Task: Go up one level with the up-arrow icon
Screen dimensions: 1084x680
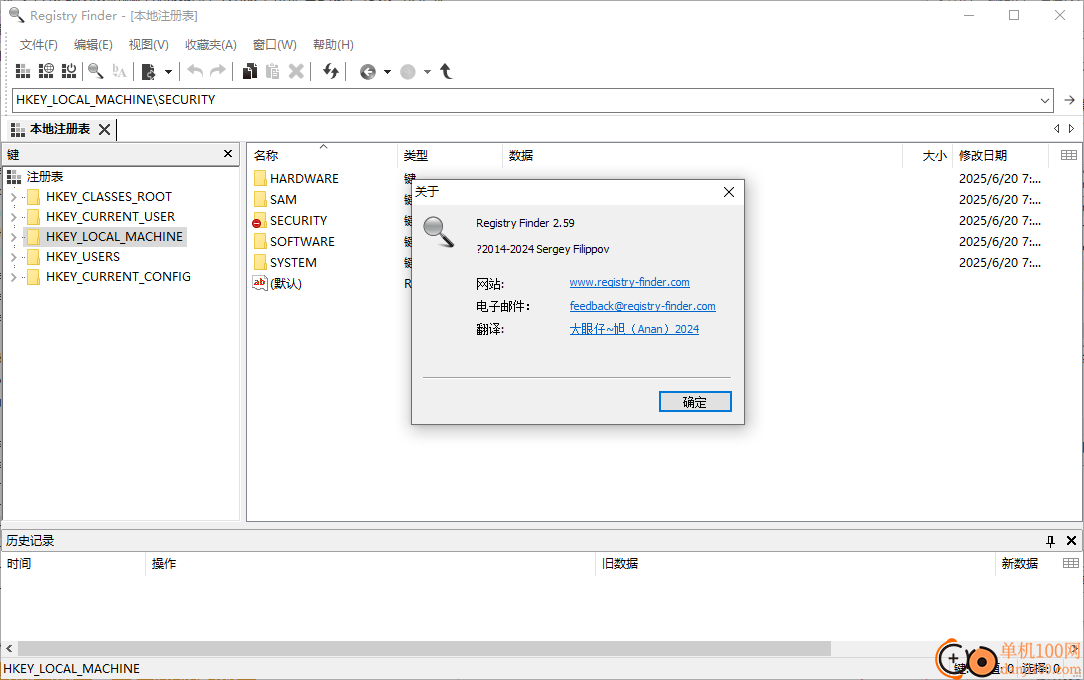Action: tap(447, 71)
